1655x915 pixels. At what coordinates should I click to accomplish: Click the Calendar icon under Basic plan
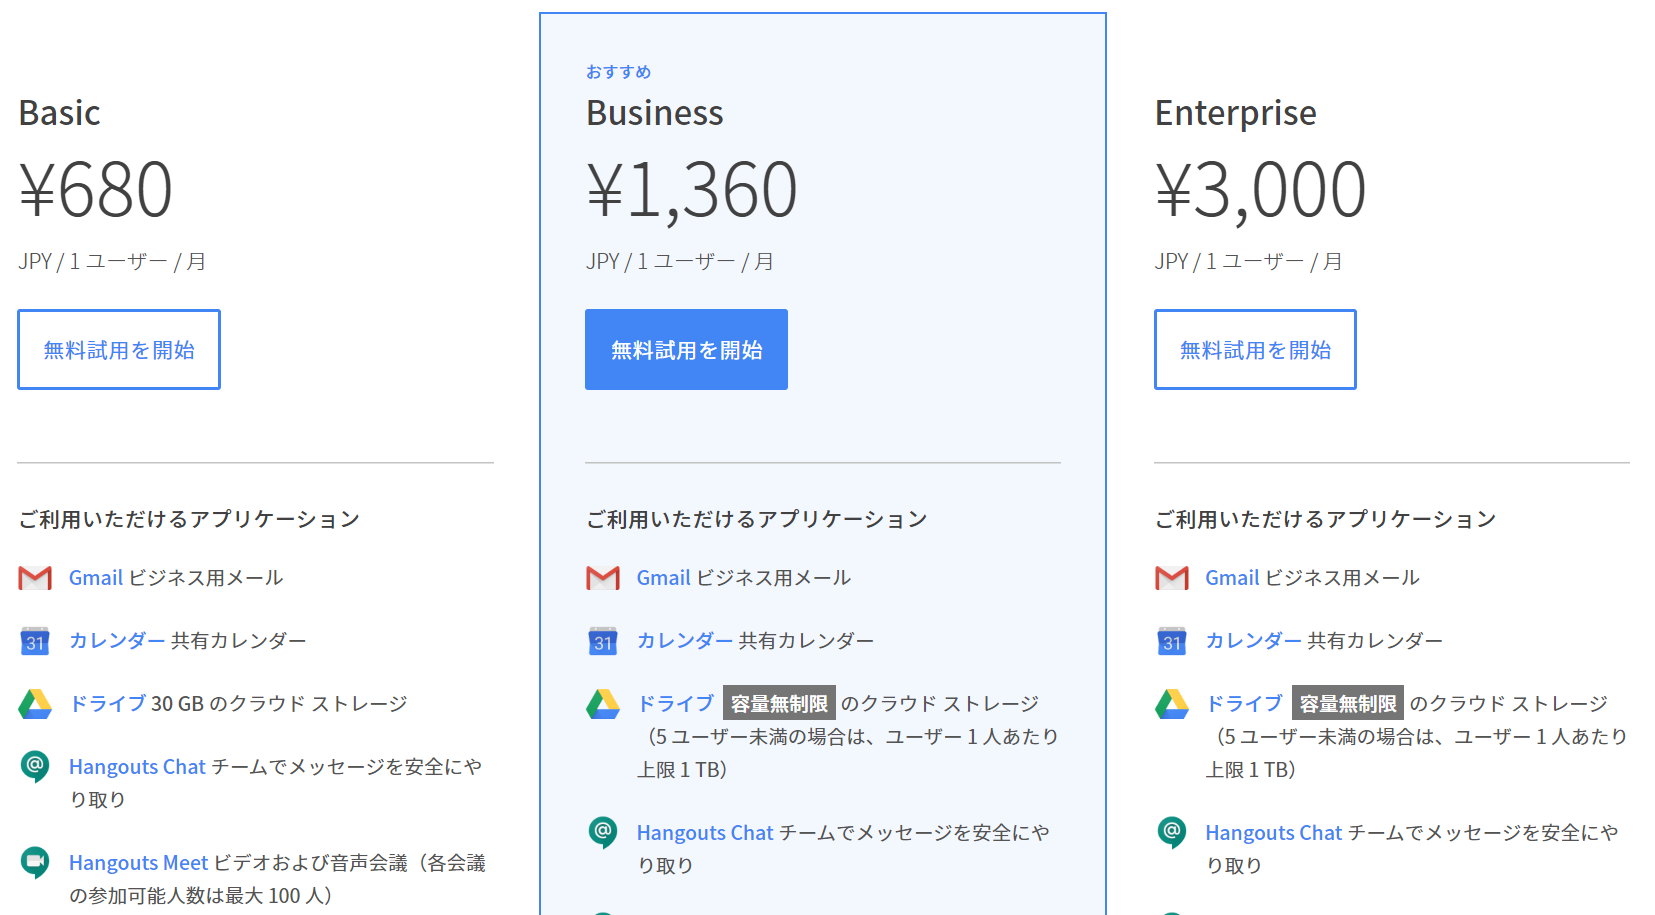[35, 641]
